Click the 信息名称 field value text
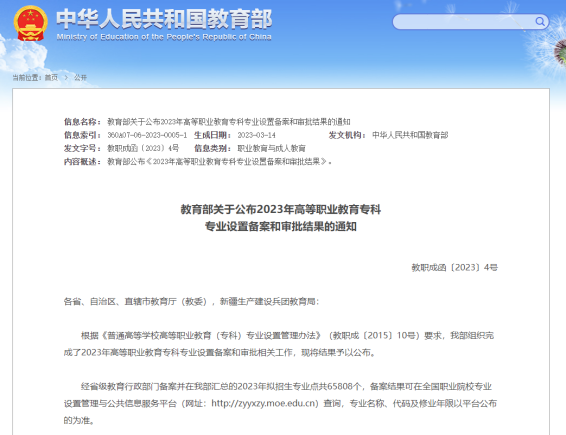 pyautogui.click(x=229, y=122)
